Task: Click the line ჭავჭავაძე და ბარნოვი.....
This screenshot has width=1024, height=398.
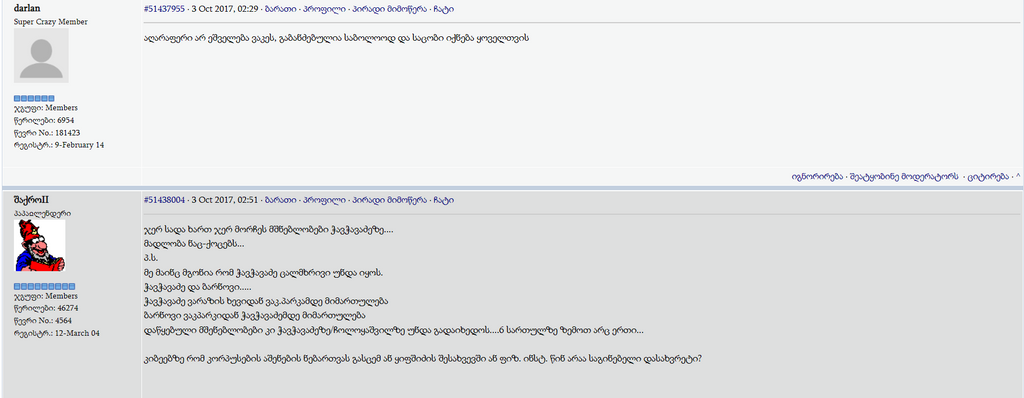Action: pyautogui.click(x=198, y=287)
